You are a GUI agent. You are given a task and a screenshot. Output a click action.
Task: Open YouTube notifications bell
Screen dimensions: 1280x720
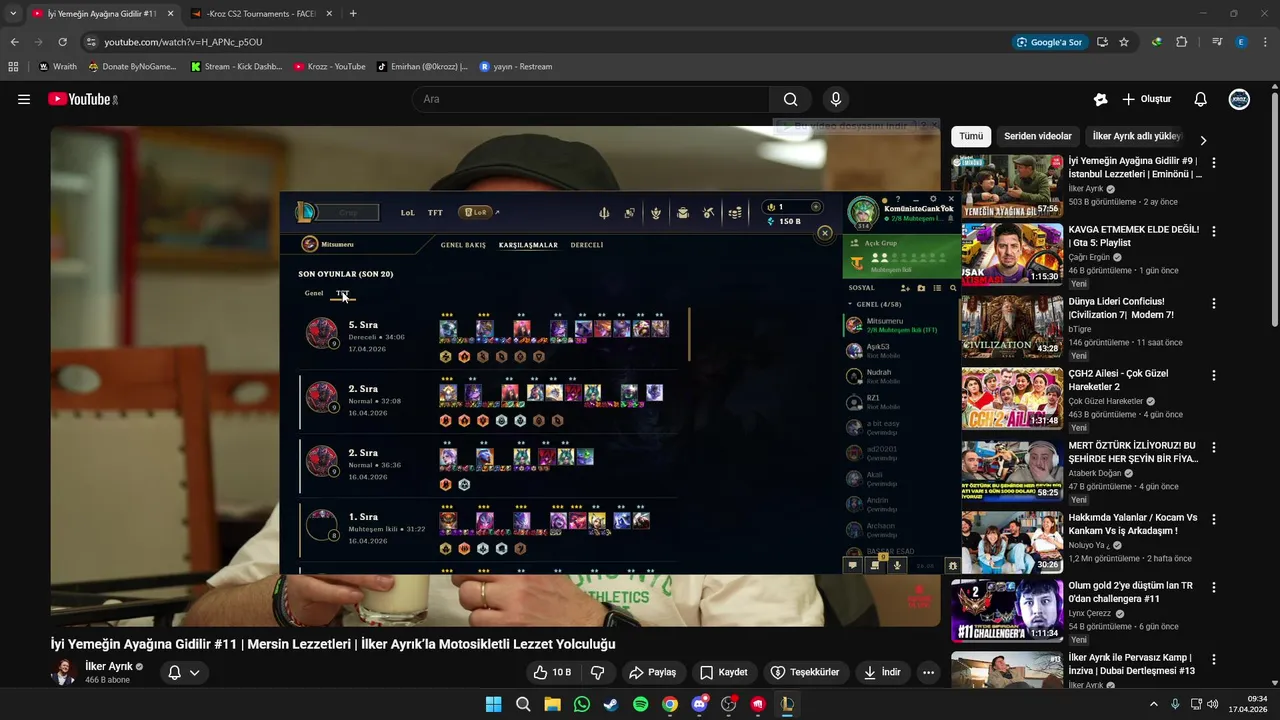[1201, 99]
